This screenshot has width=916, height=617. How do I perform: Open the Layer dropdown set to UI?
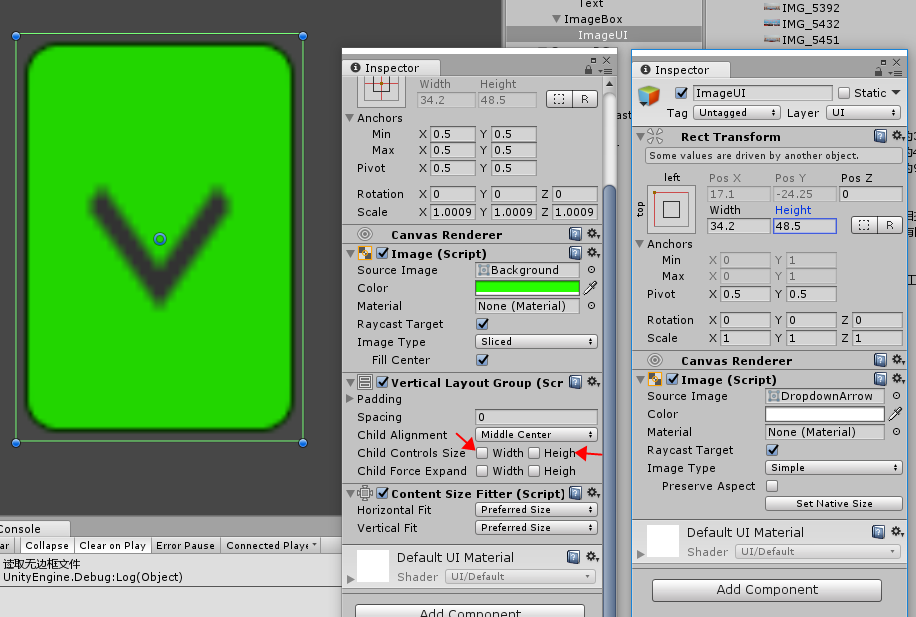coord(862,112)
